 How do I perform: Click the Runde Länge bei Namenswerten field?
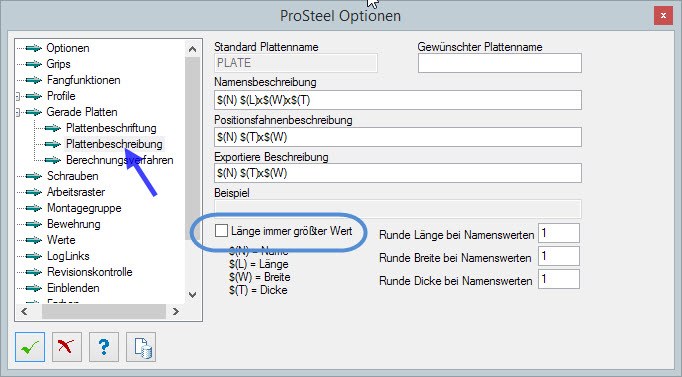coord(559,233)
